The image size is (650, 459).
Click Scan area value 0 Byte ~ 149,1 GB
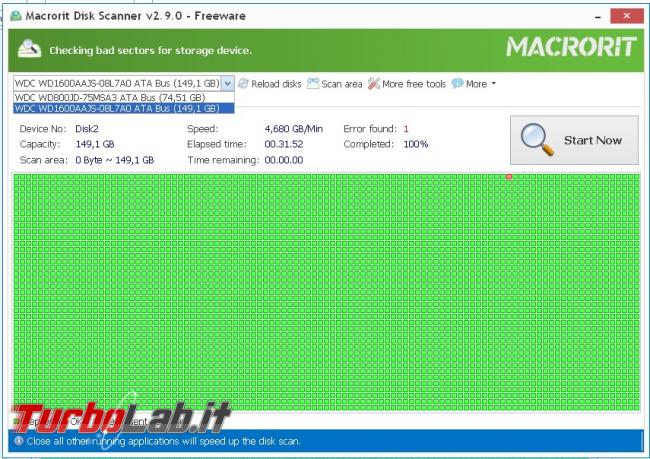(x=115, y=160)
